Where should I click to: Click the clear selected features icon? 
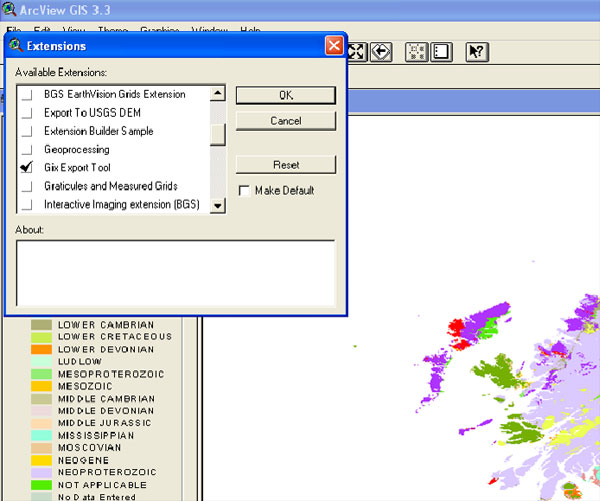(442, 52)
